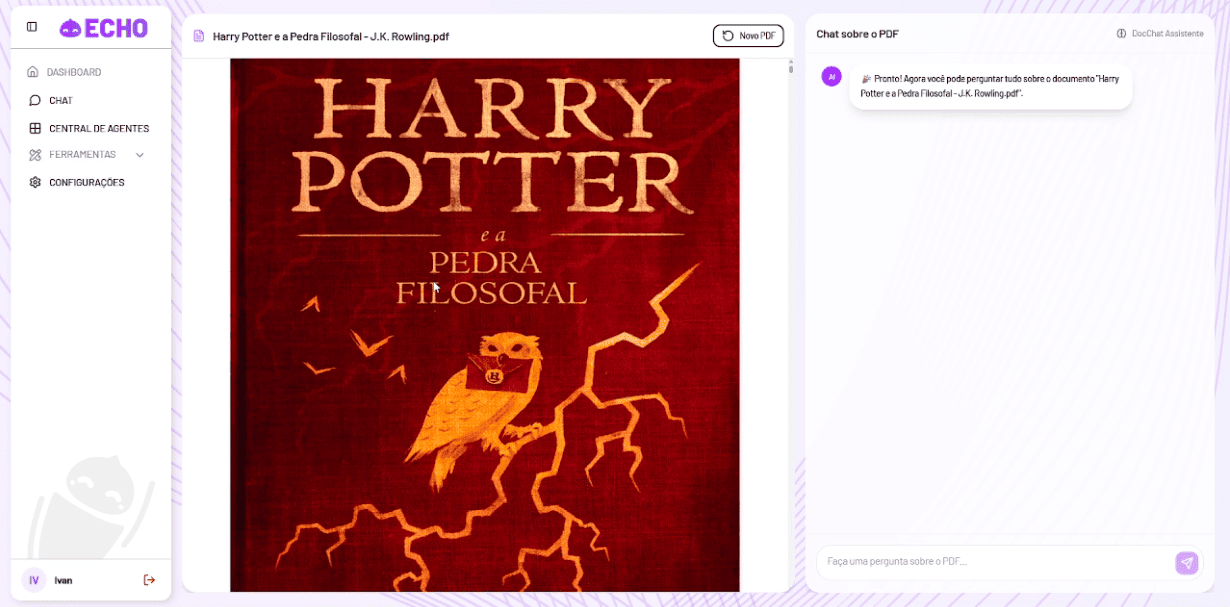Click the PDF document icon in header
This screenshot has width=1230, height=607.
(199, 36)
